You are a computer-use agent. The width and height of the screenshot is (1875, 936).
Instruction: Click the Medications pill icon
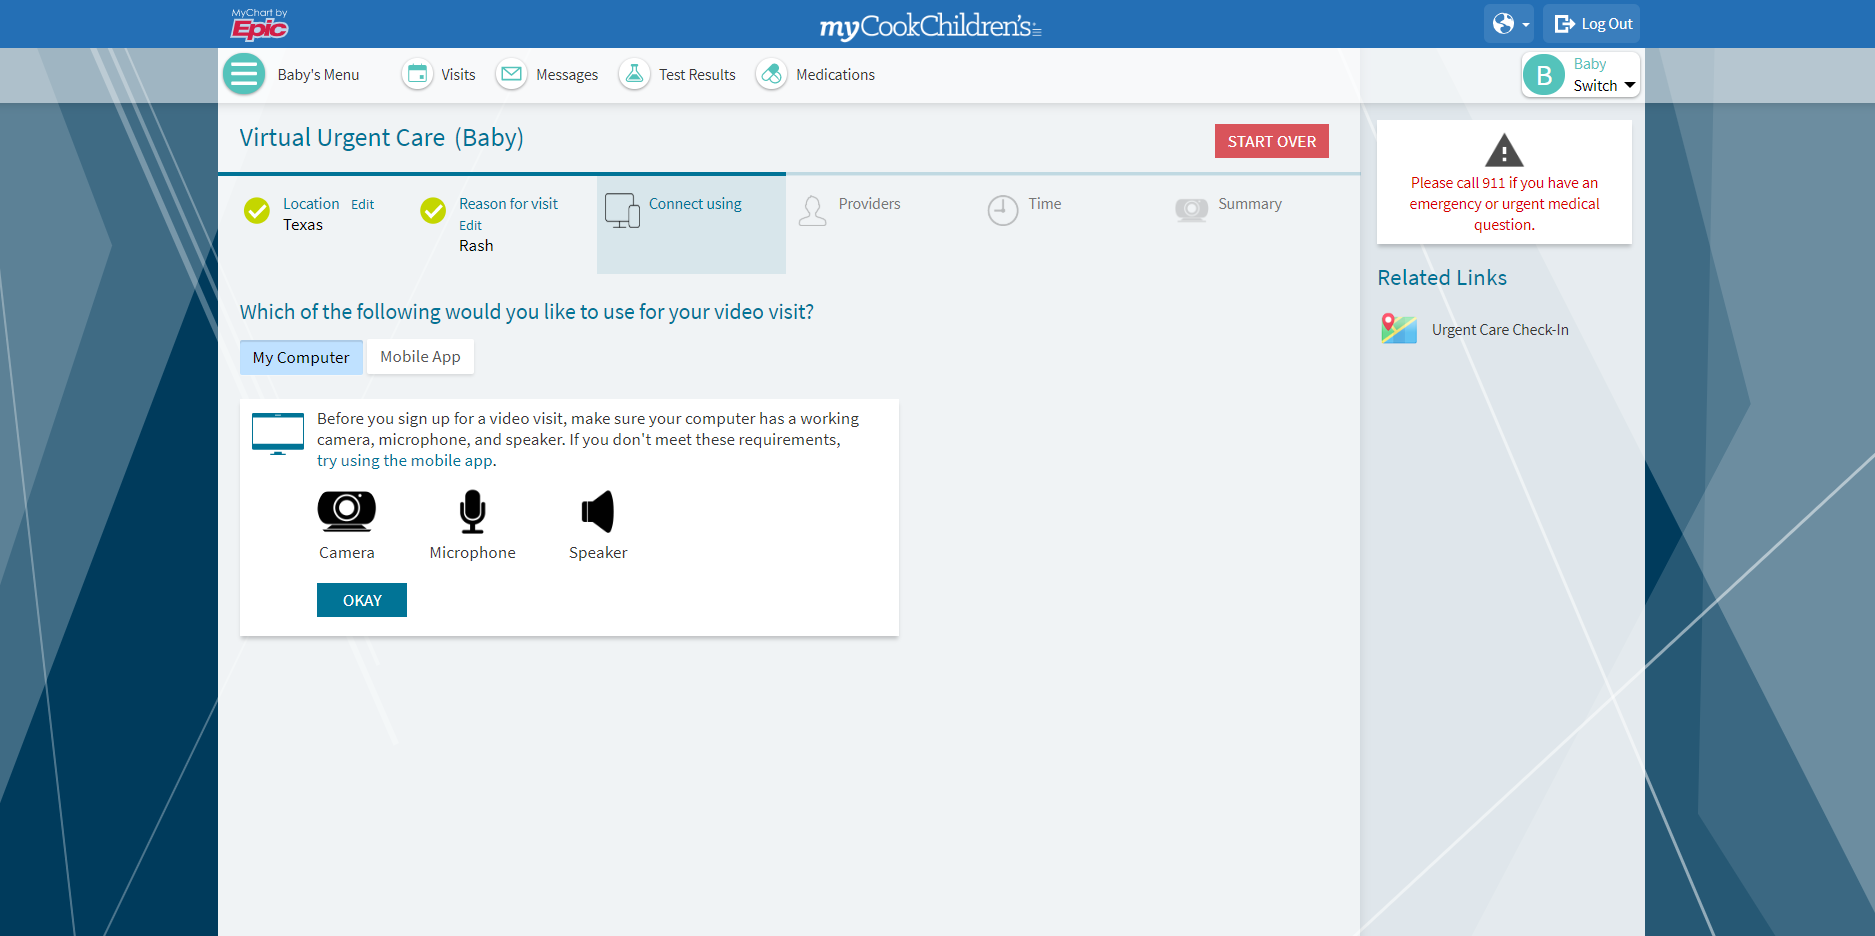point(771,75)
